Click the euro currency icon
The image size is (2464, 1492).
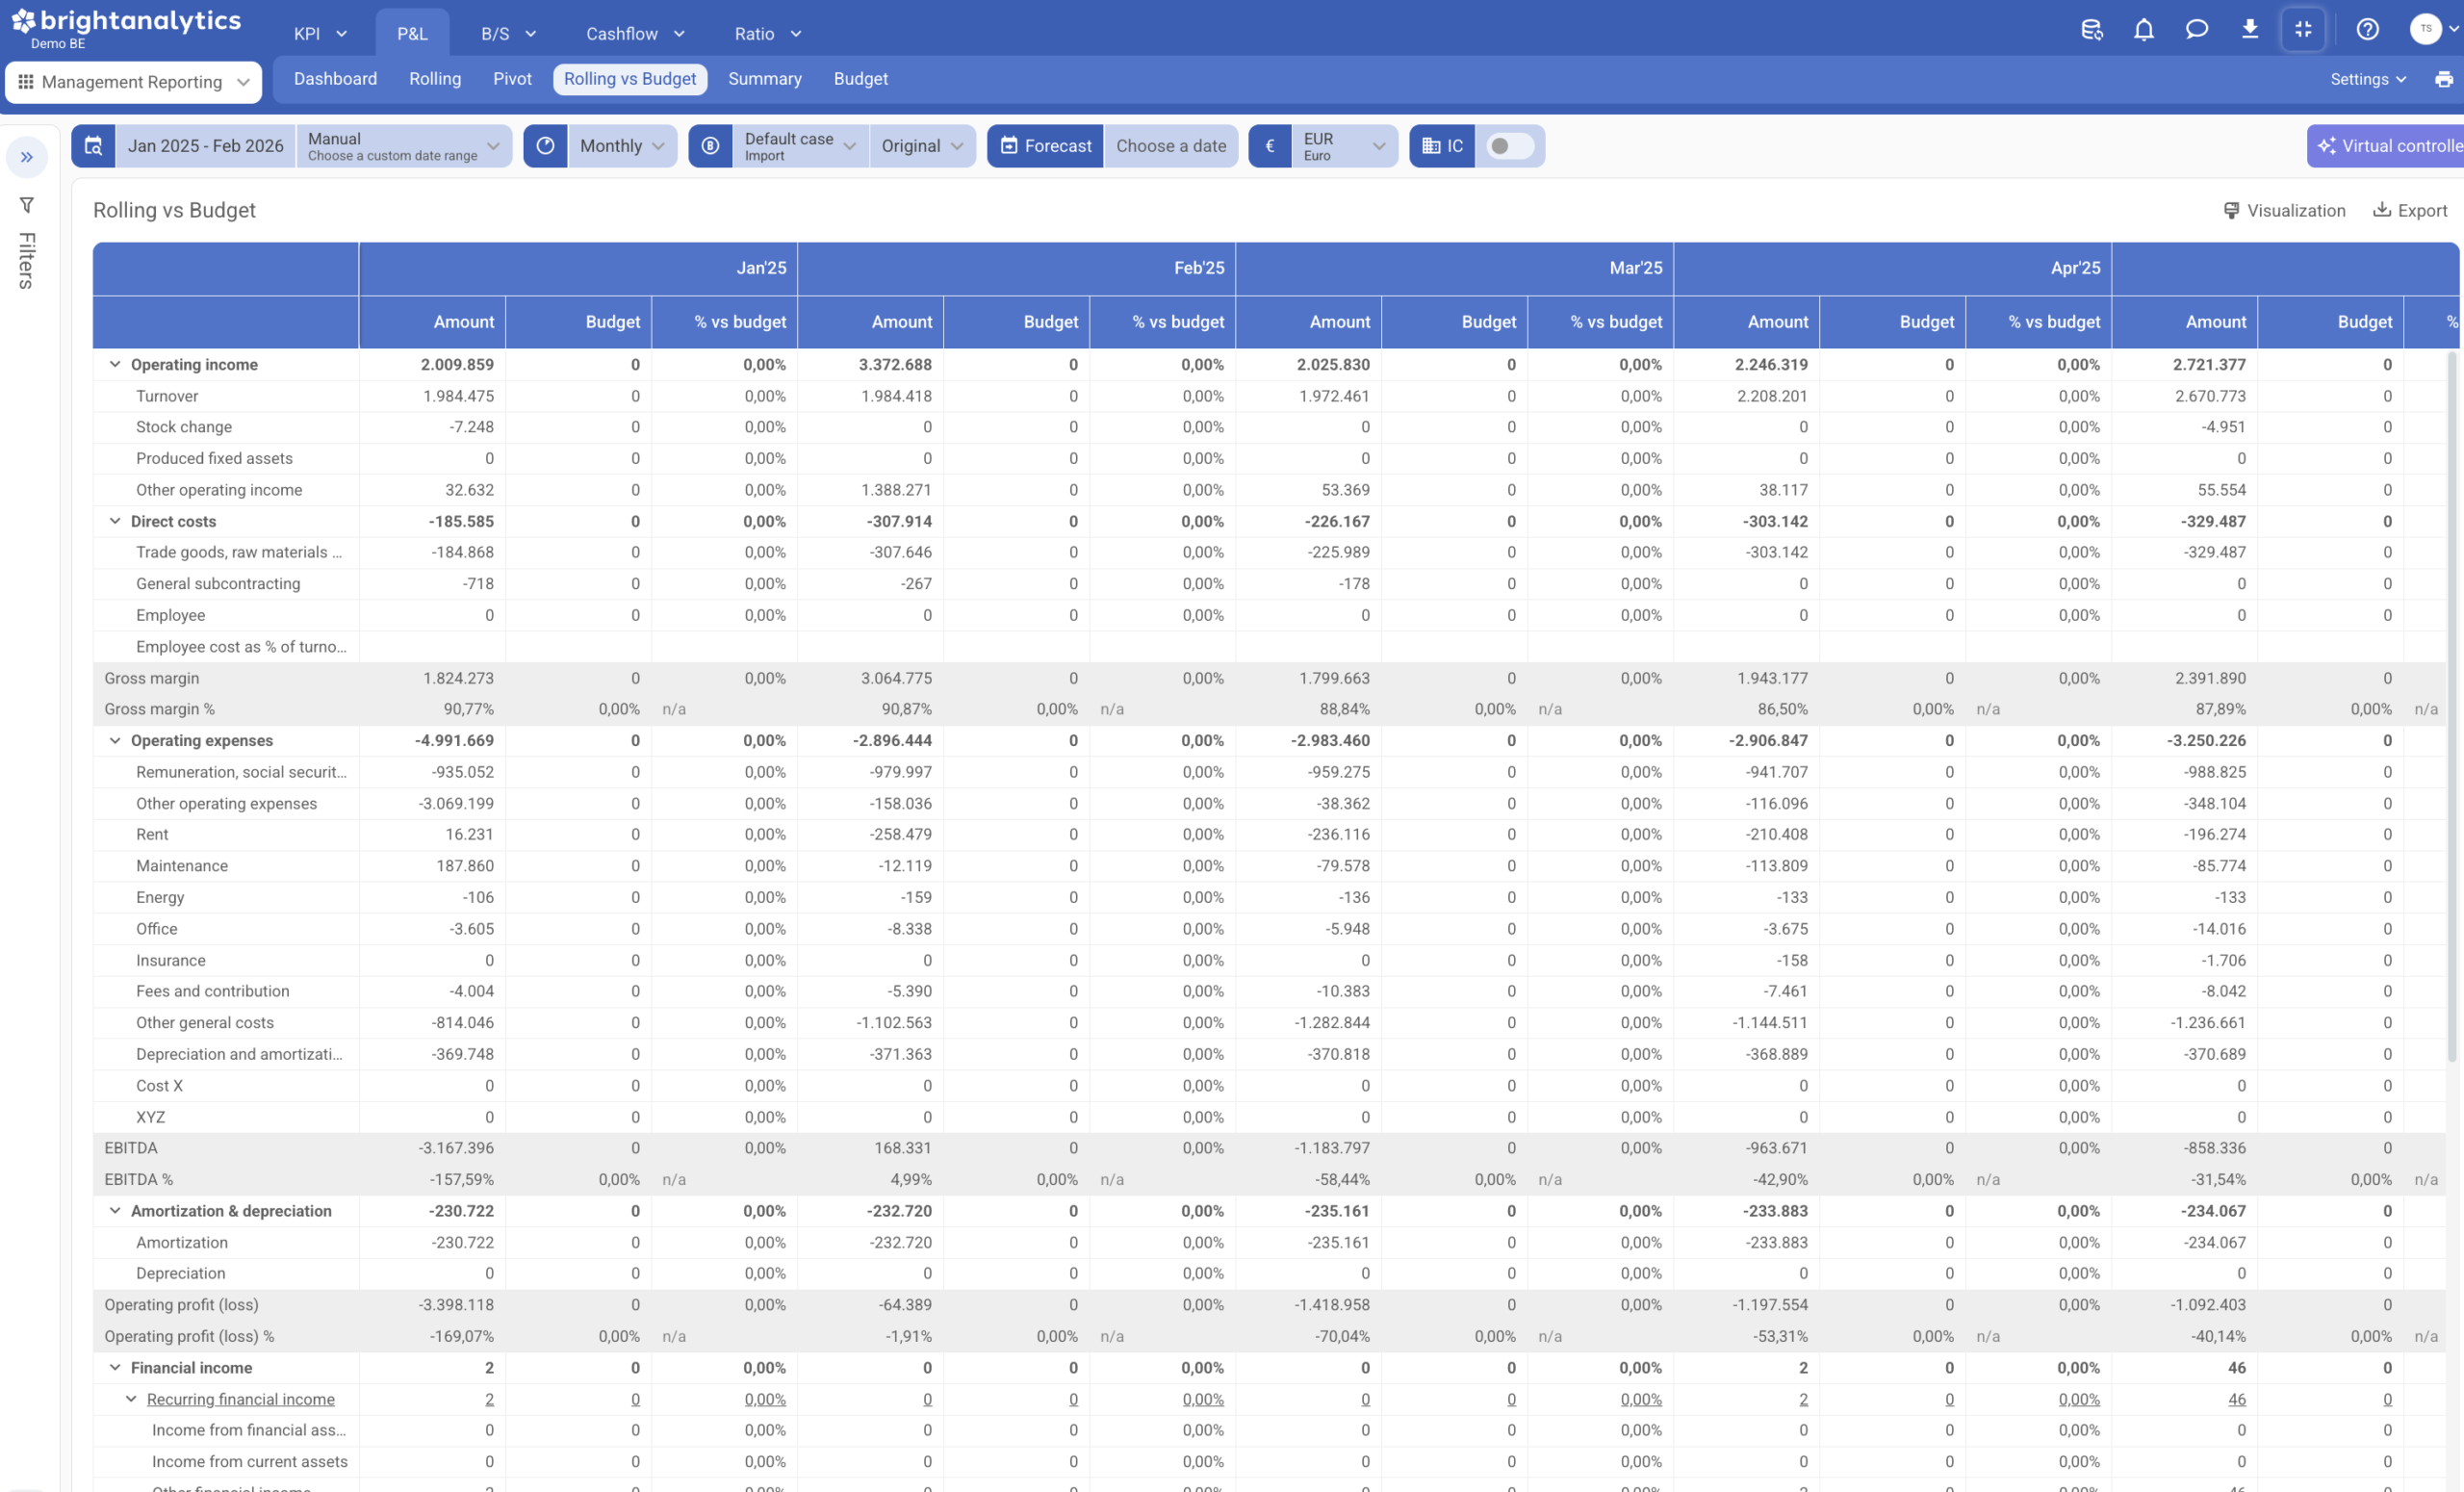(x=1270, y=146)
